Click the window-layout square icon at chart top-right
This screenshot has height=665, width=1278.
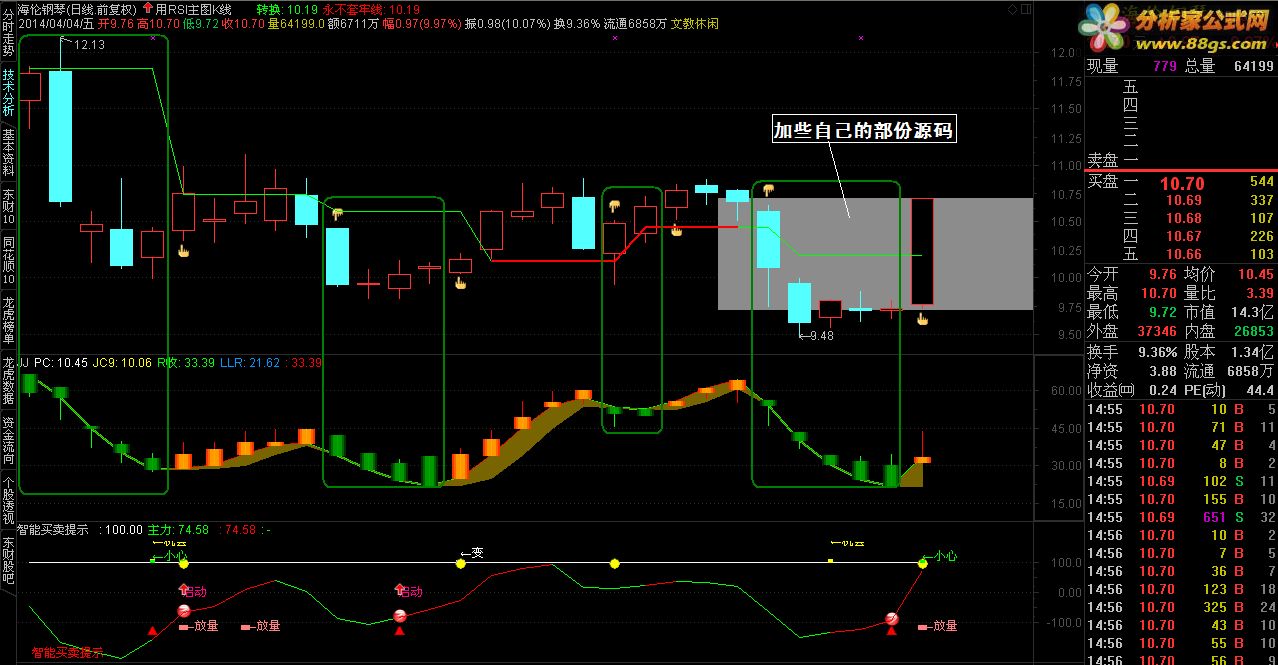1026,8
